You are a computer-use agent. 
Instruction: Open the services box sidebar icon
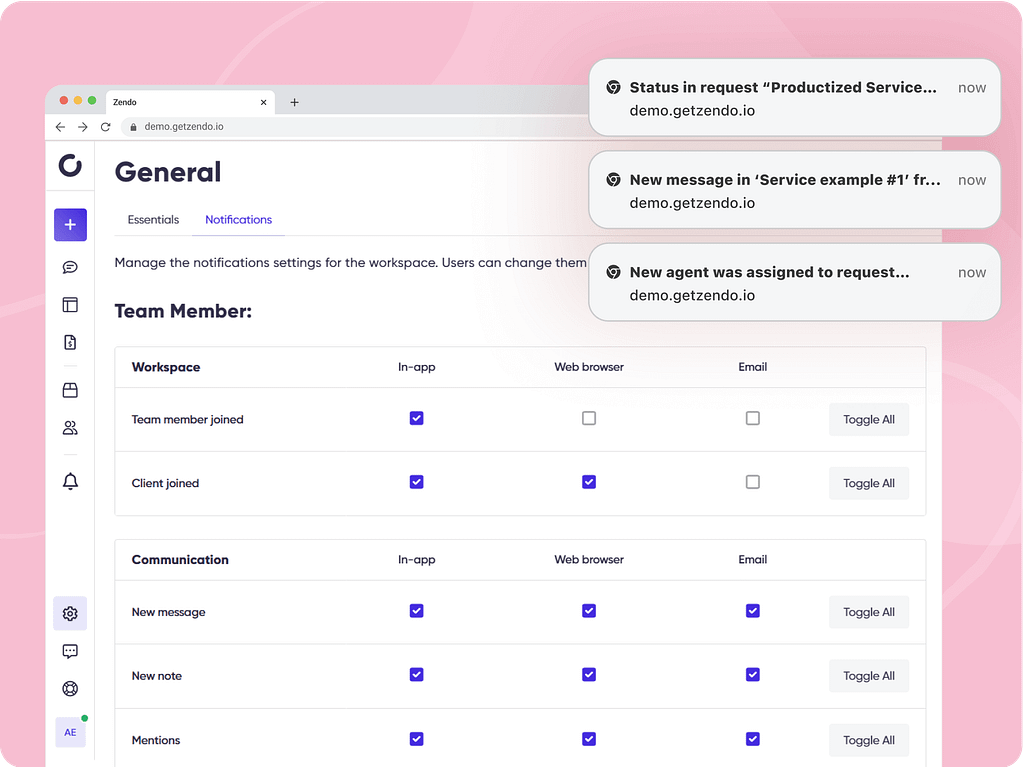point(70,390)
